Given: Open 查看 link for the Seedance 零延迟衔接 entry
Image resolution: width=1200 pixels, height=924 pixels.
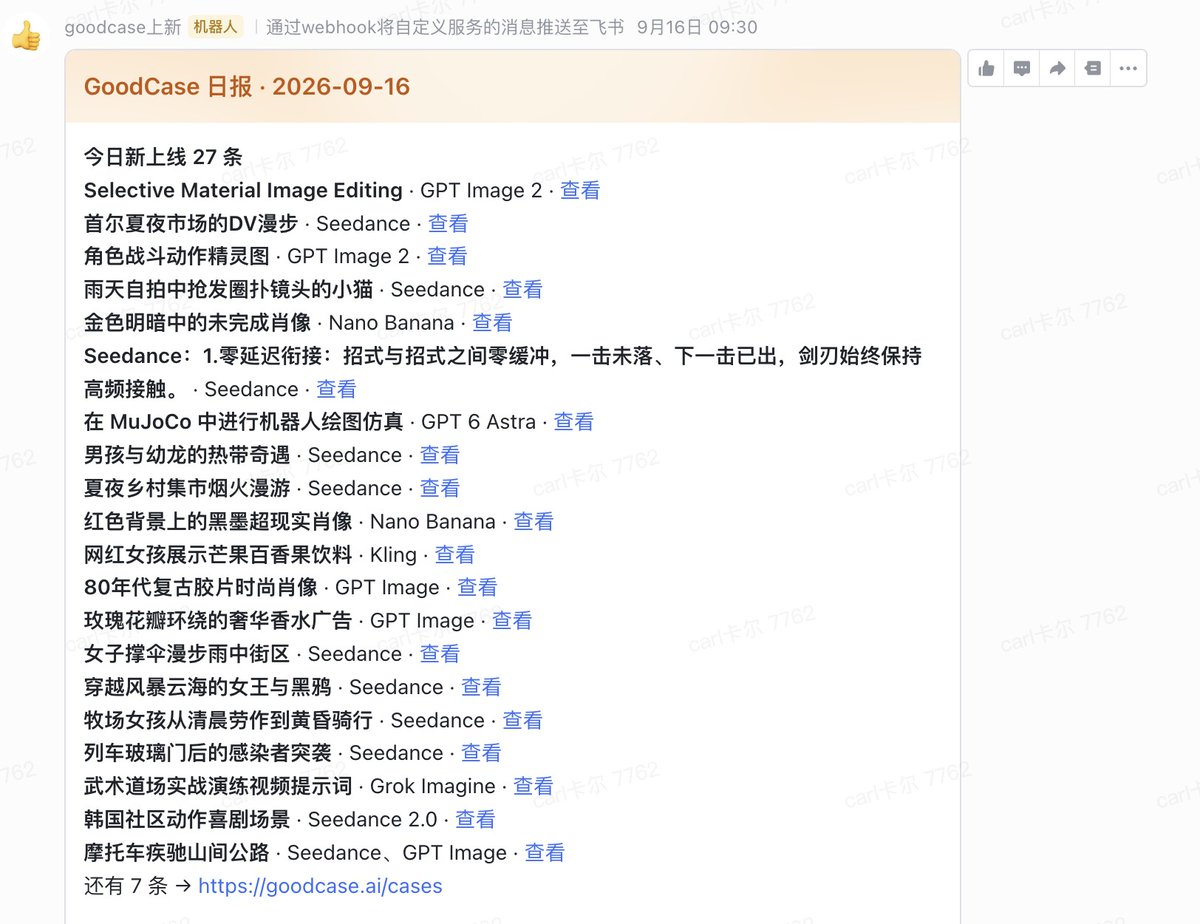Looking at the screenshot, I should click(336, 389).
